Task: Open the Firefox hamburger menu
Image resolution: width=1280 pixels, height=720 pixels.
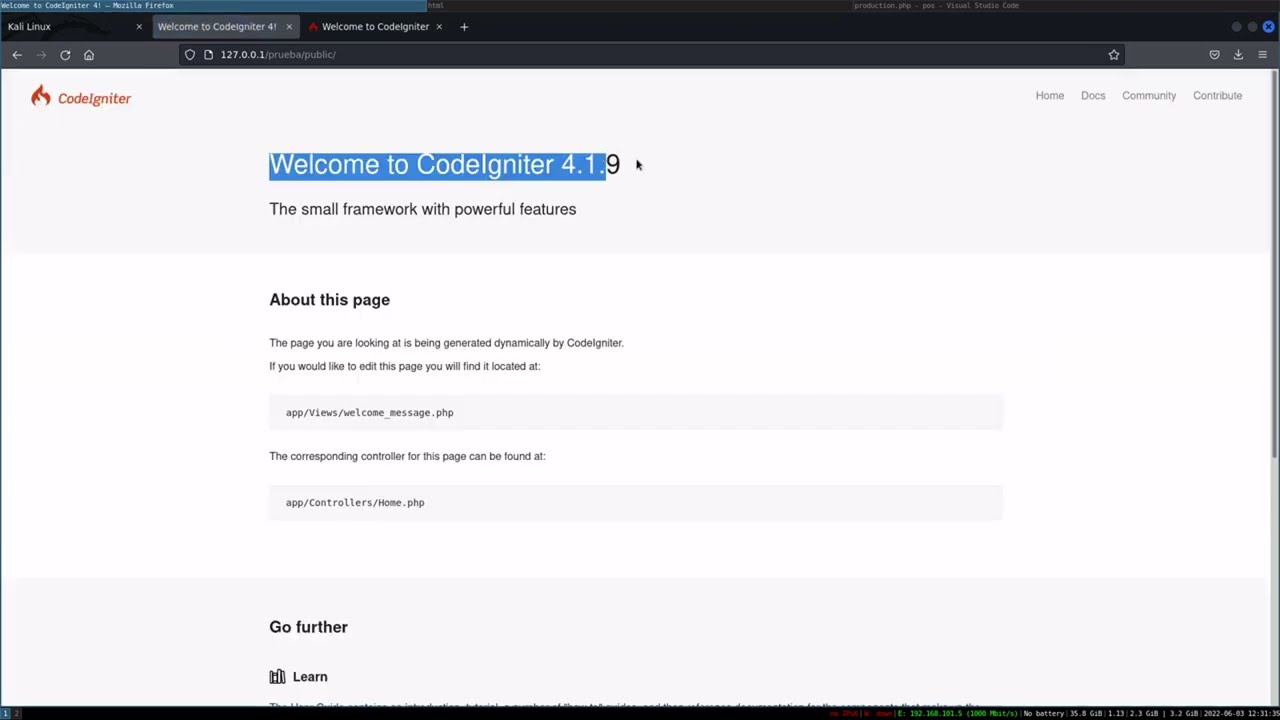Action: (x=1262, y=55)
